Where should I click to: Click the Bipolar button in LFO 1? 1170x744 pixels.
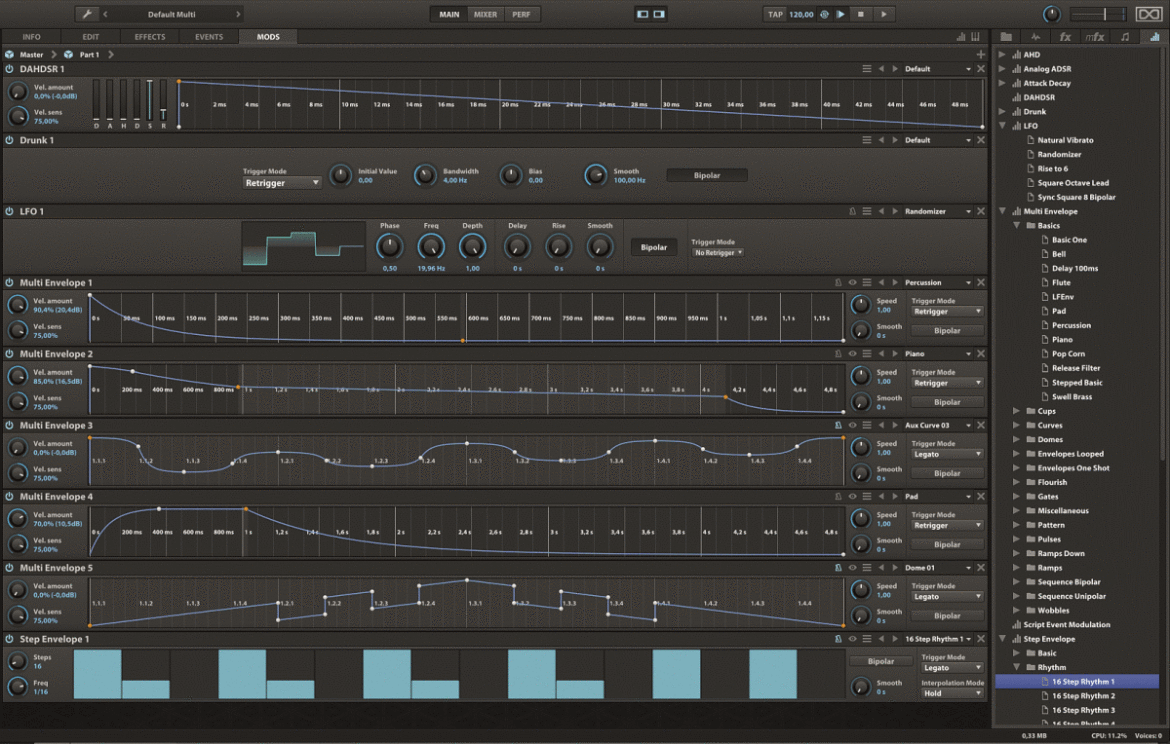654,247
